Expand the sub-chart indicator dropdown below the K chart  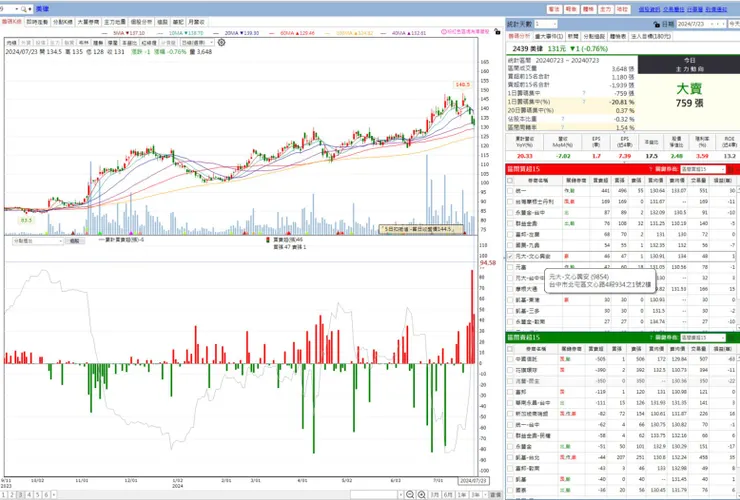[x=38, y=241]
